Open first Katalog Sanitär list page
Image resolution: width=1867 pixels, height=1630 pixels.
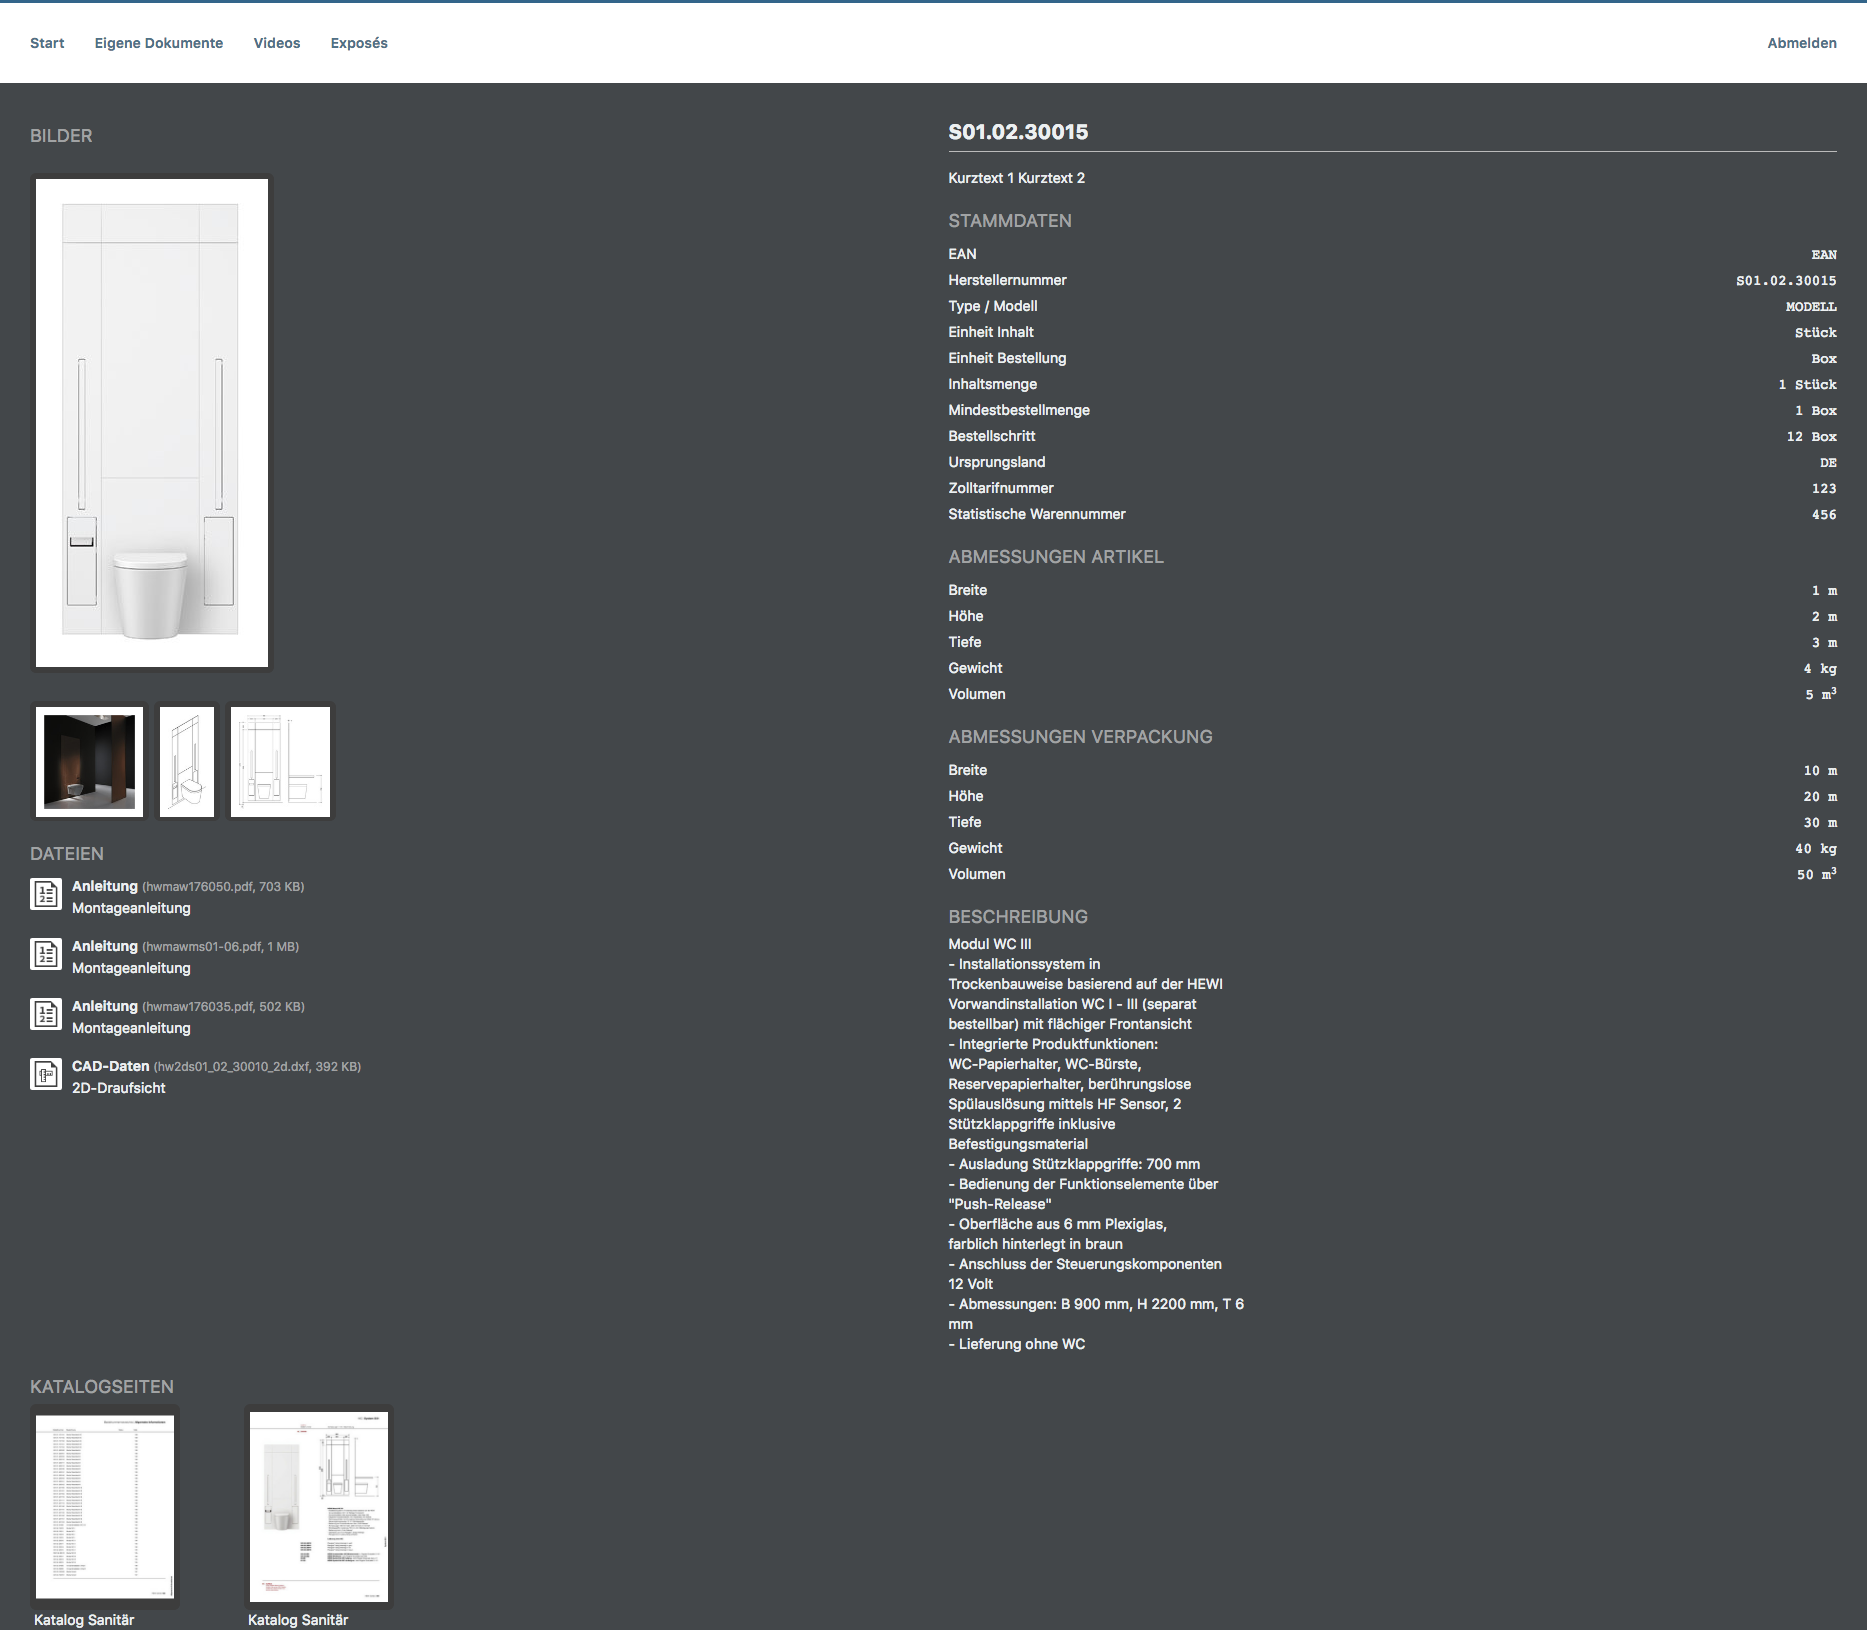click(105, 1506)
